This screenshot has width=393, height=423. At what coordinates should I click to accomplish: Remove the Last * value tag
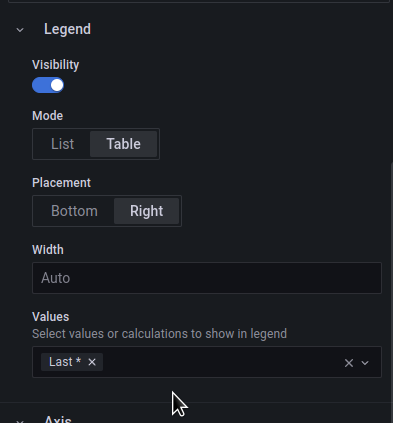click(x=92, y=362)
